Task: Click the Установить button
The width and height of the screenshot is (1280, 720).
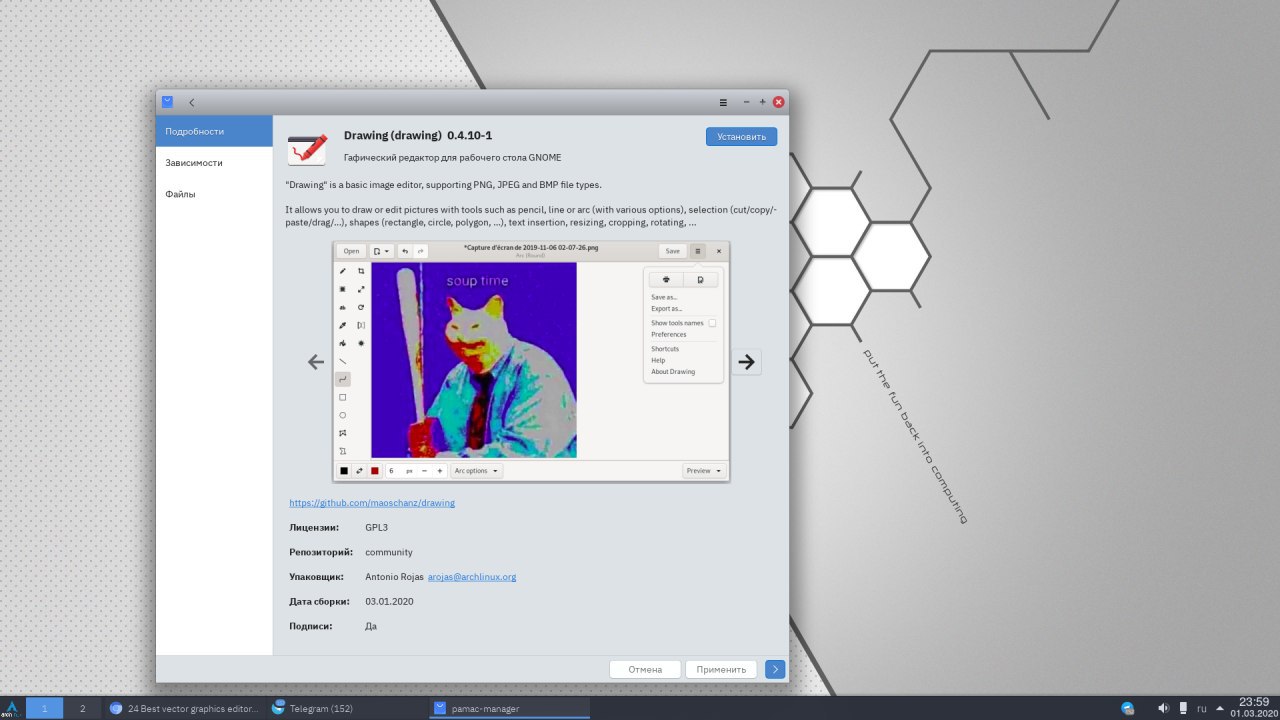Action: (741, 137)
